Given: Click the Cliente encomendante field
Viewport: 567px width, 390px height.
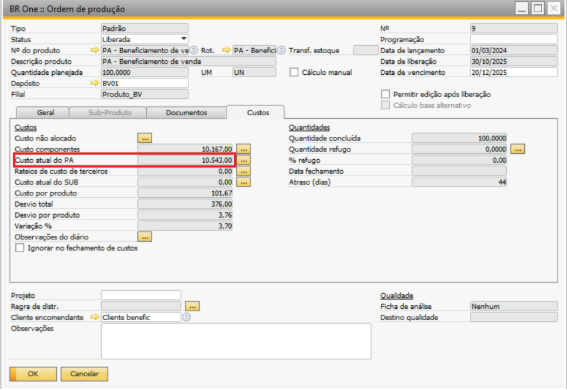Looking at the screenshot, I should tap(141, 317).
